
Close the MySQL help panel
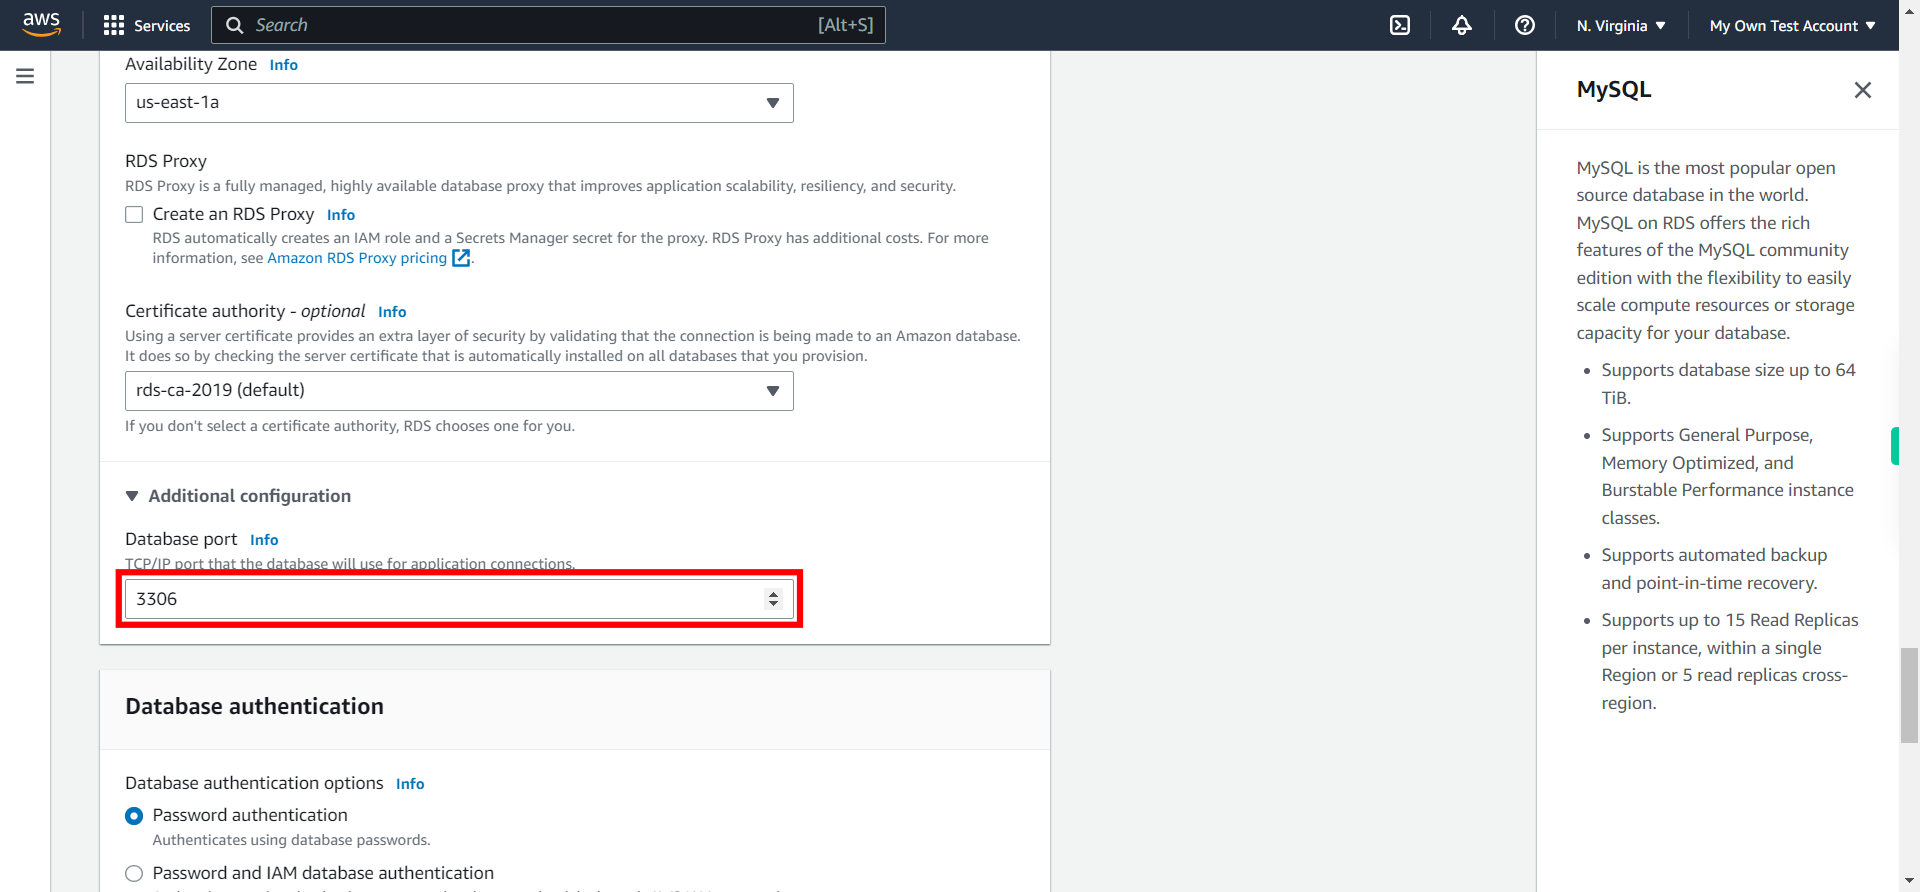[x=1862, y=90]
